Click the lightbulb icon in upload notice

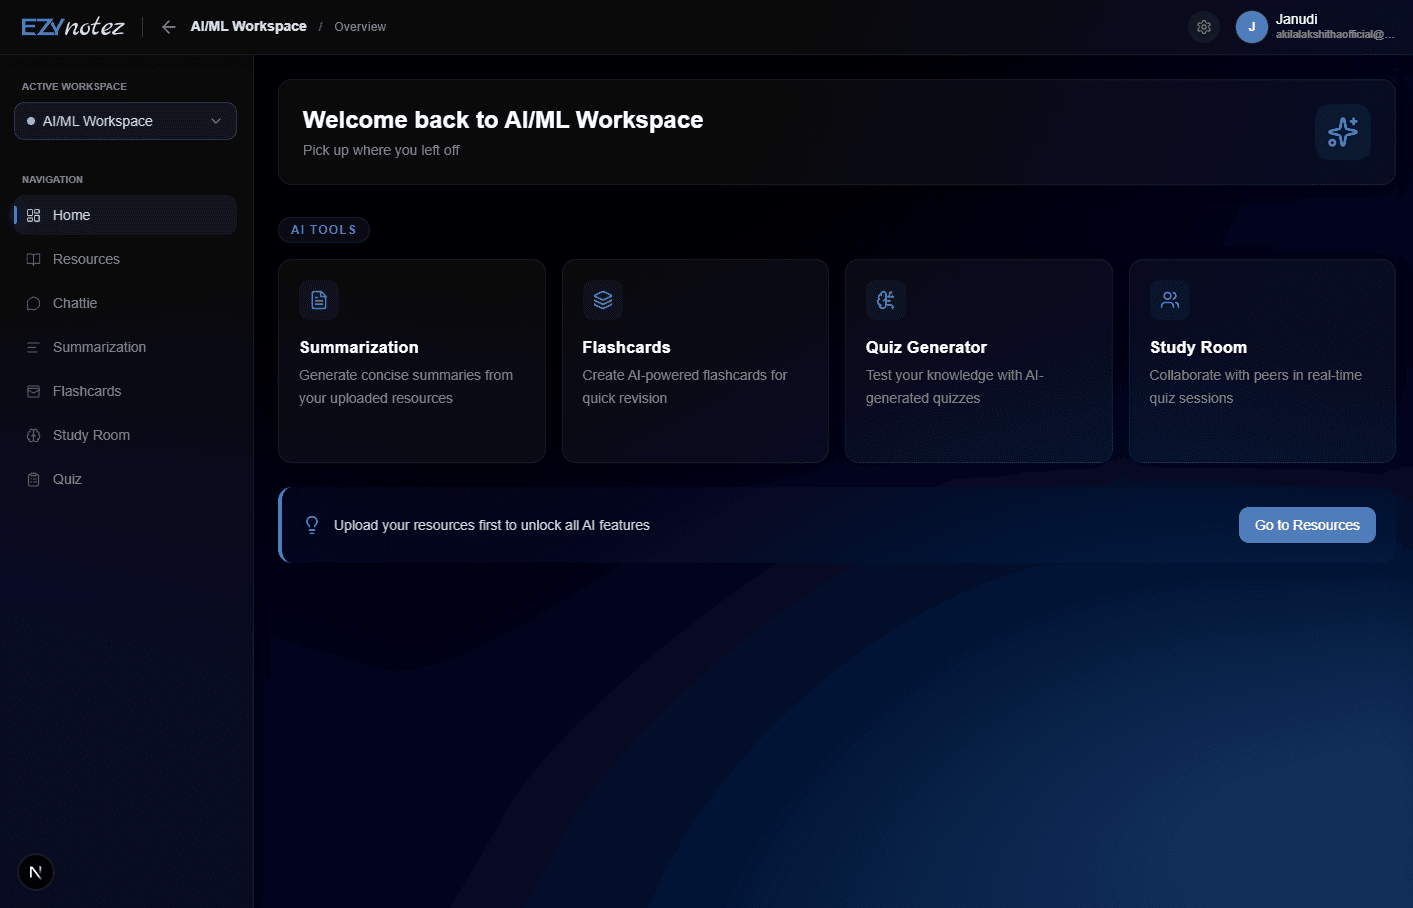[x=312, y=525]
